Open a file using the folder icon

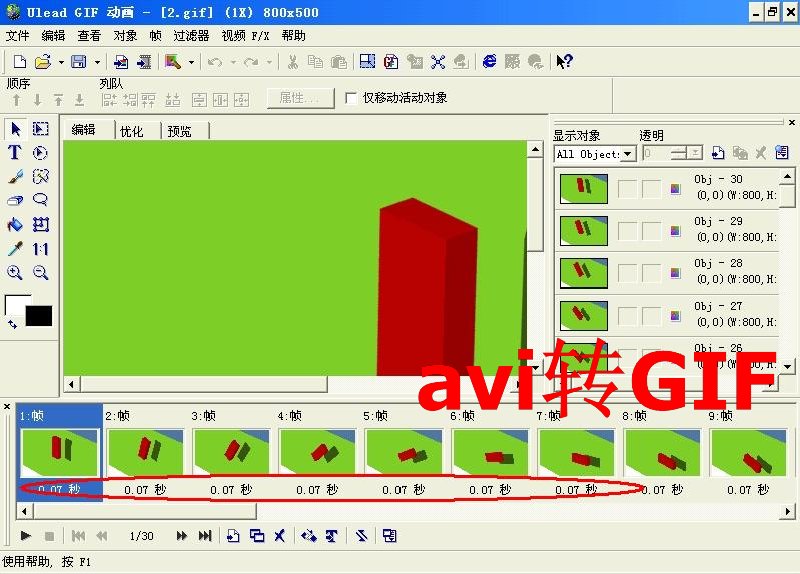point(43,62)
